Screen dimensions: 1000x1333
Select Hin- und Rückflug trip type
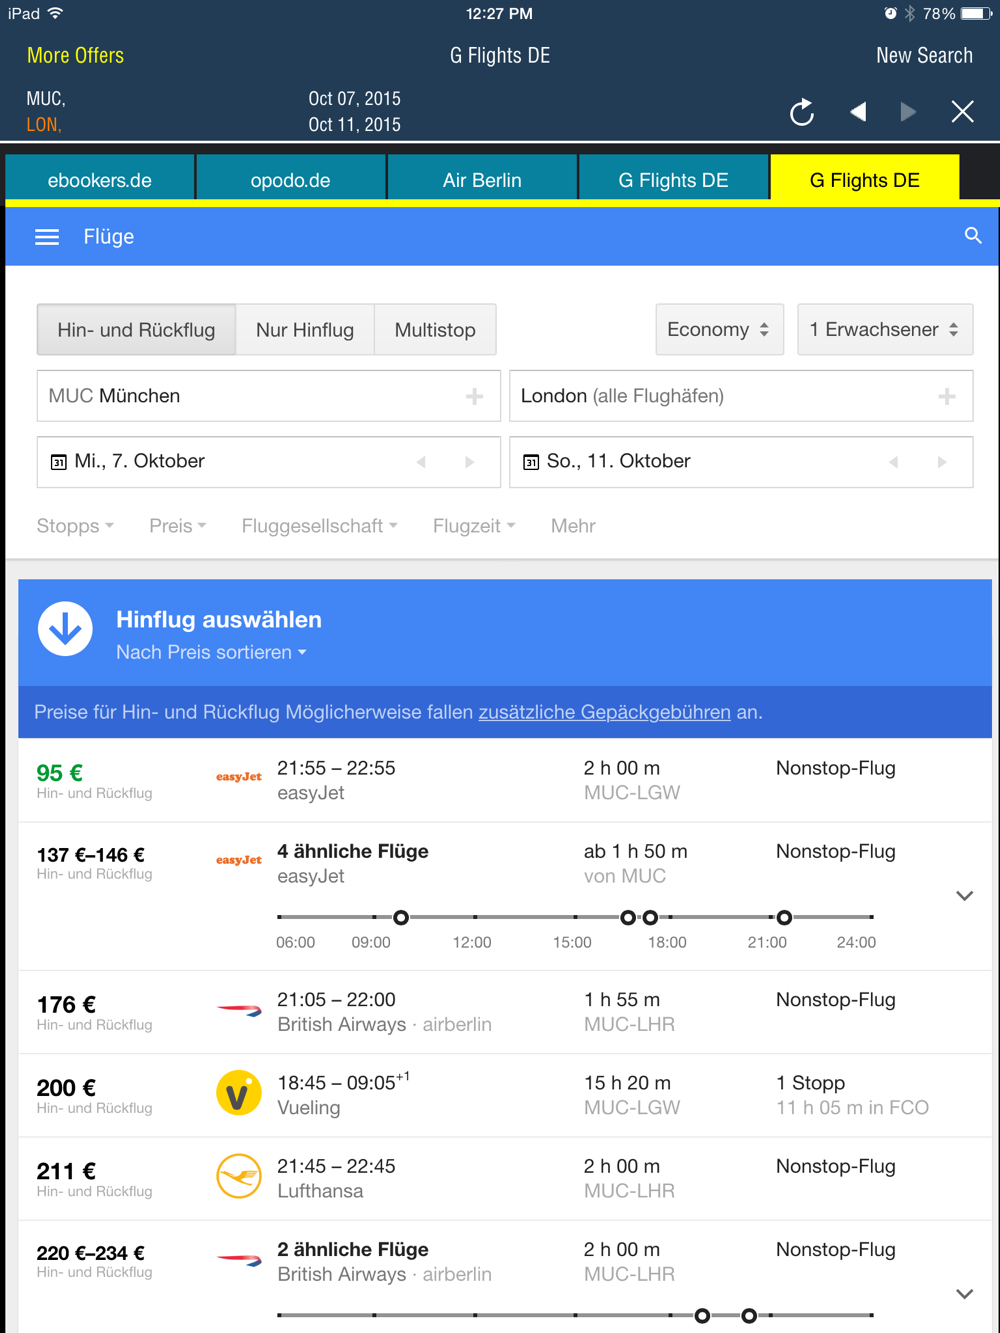[x=136, y=330]
